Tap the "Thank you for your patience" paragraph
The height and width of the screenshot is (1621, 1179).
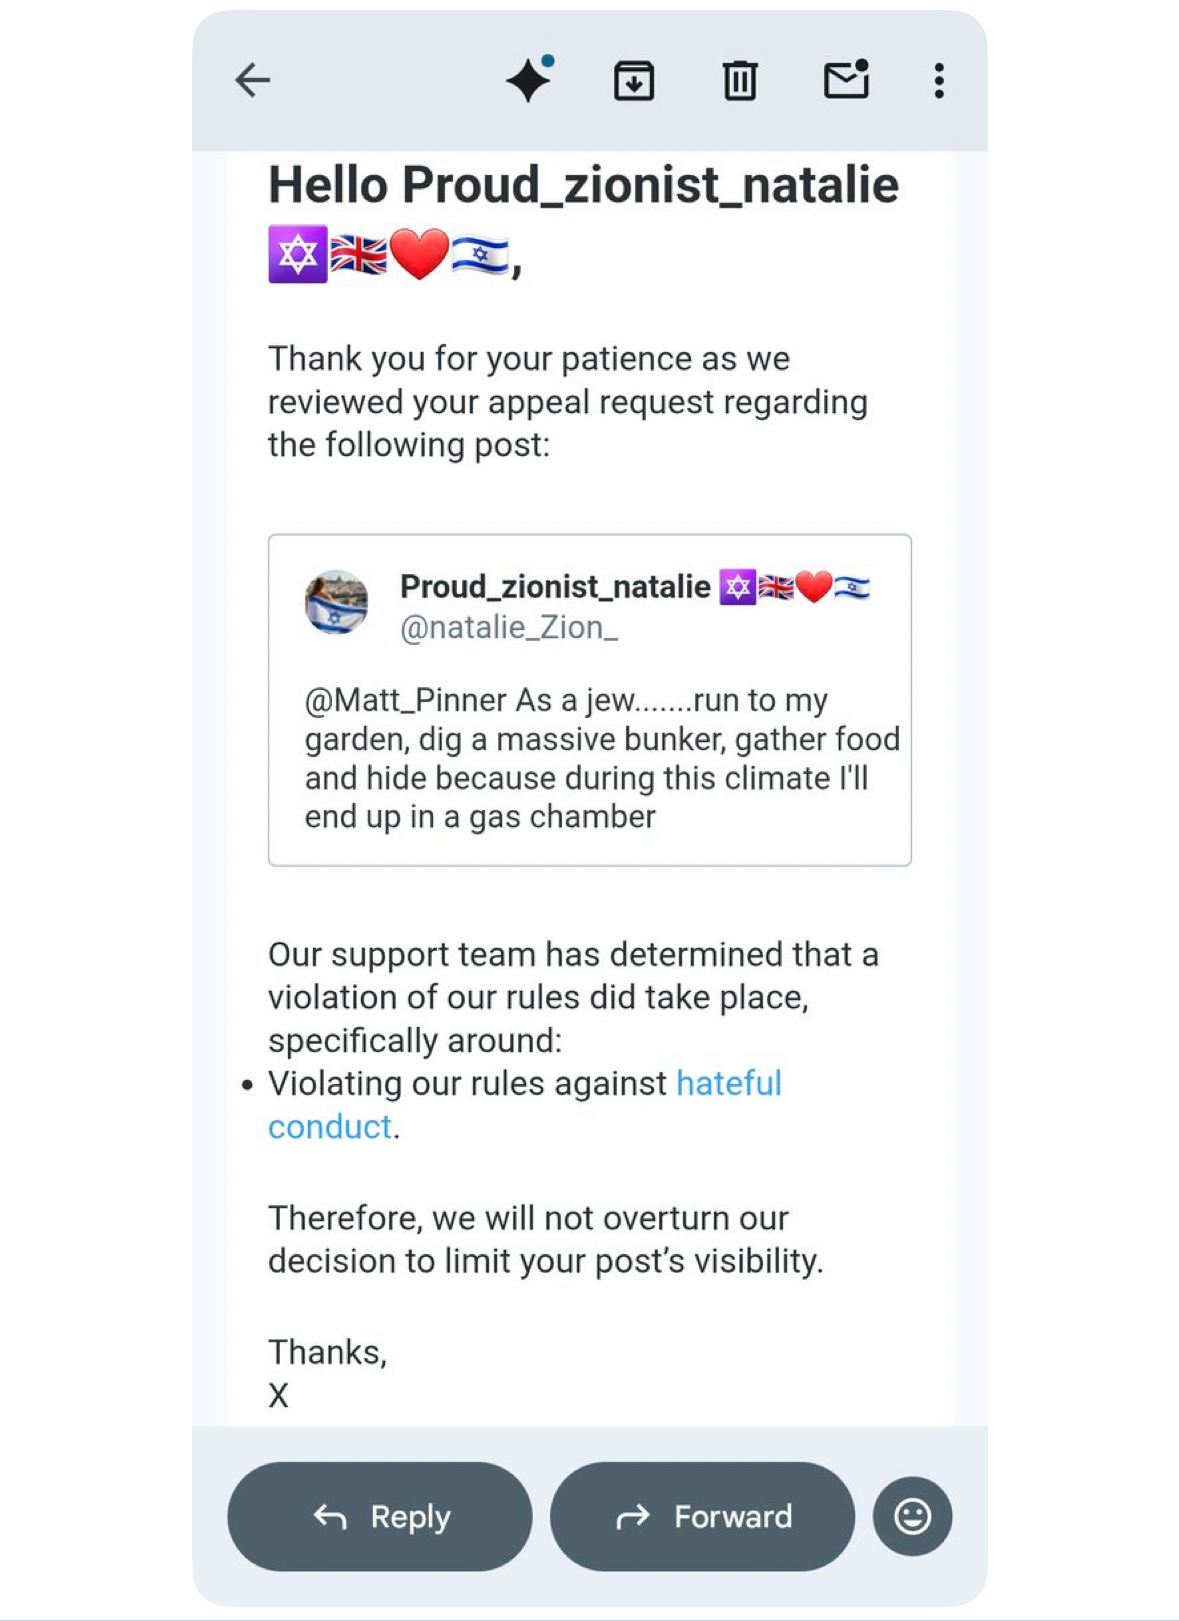click(x=567, y=401)
